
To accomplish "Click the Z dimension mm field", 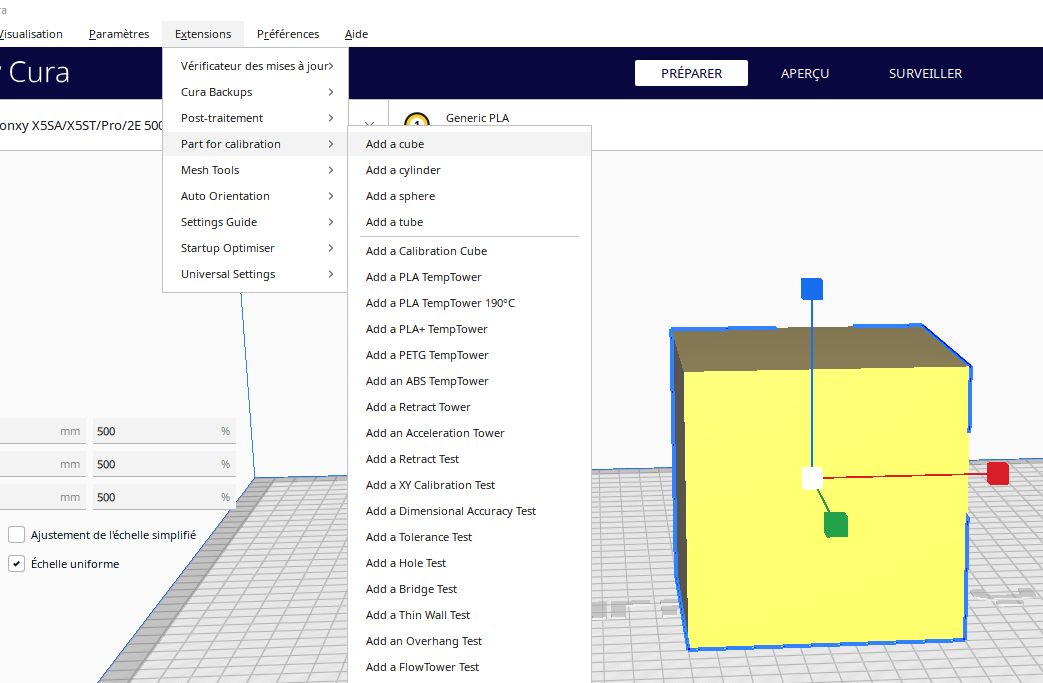I will (41, 497).
